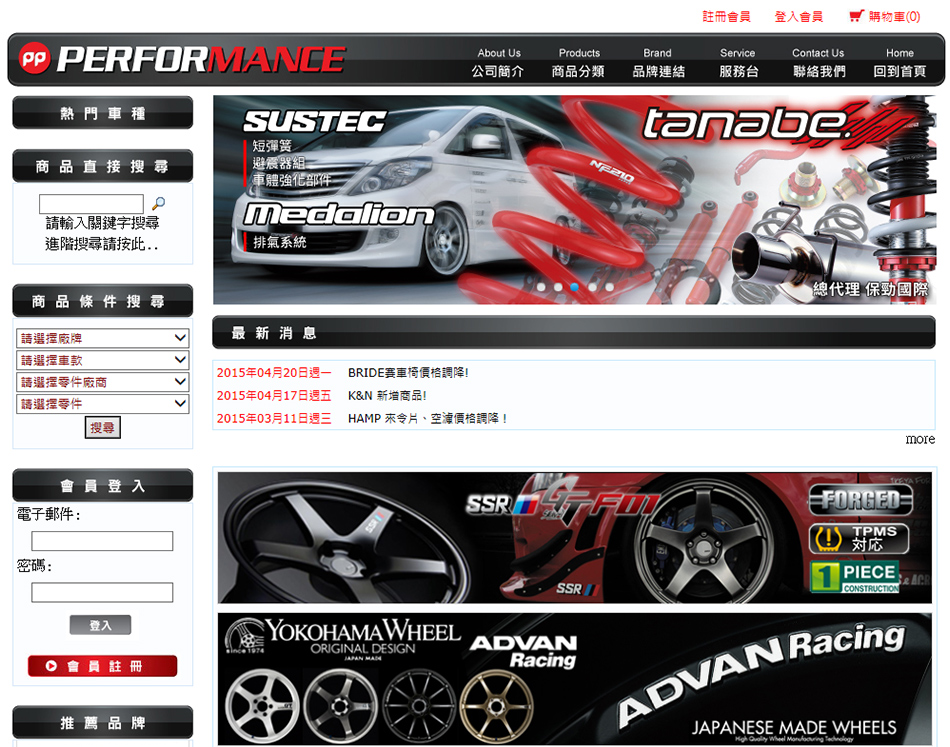The height and width of the screenshot is (747, 950).
Task: Click the SSR GTF01 wheel banner
Action: 574,538
